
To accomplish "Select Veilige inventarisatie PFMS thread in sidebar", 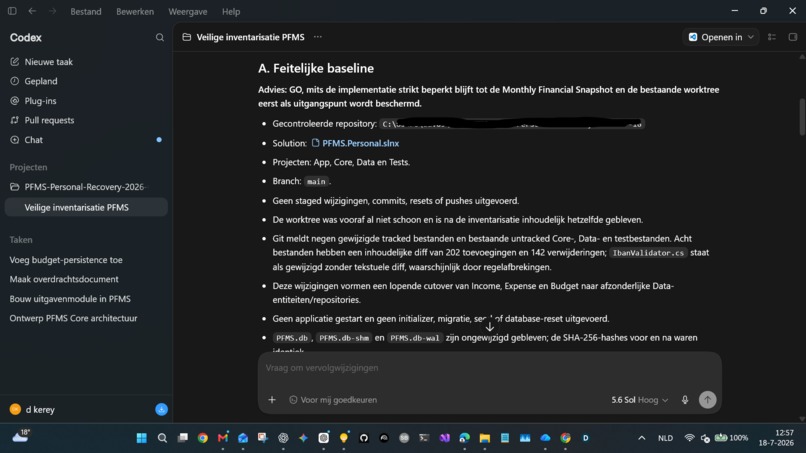I will (86, 207).
